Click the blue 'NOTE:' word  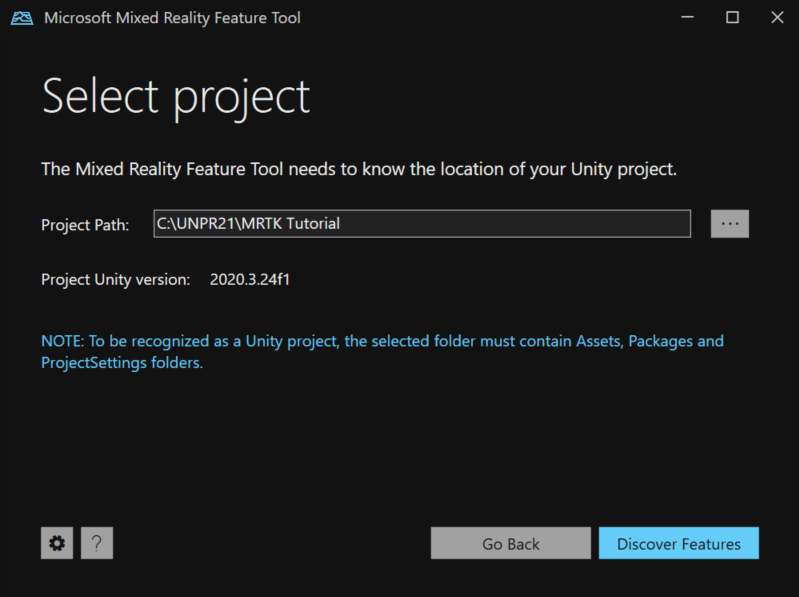62,341
